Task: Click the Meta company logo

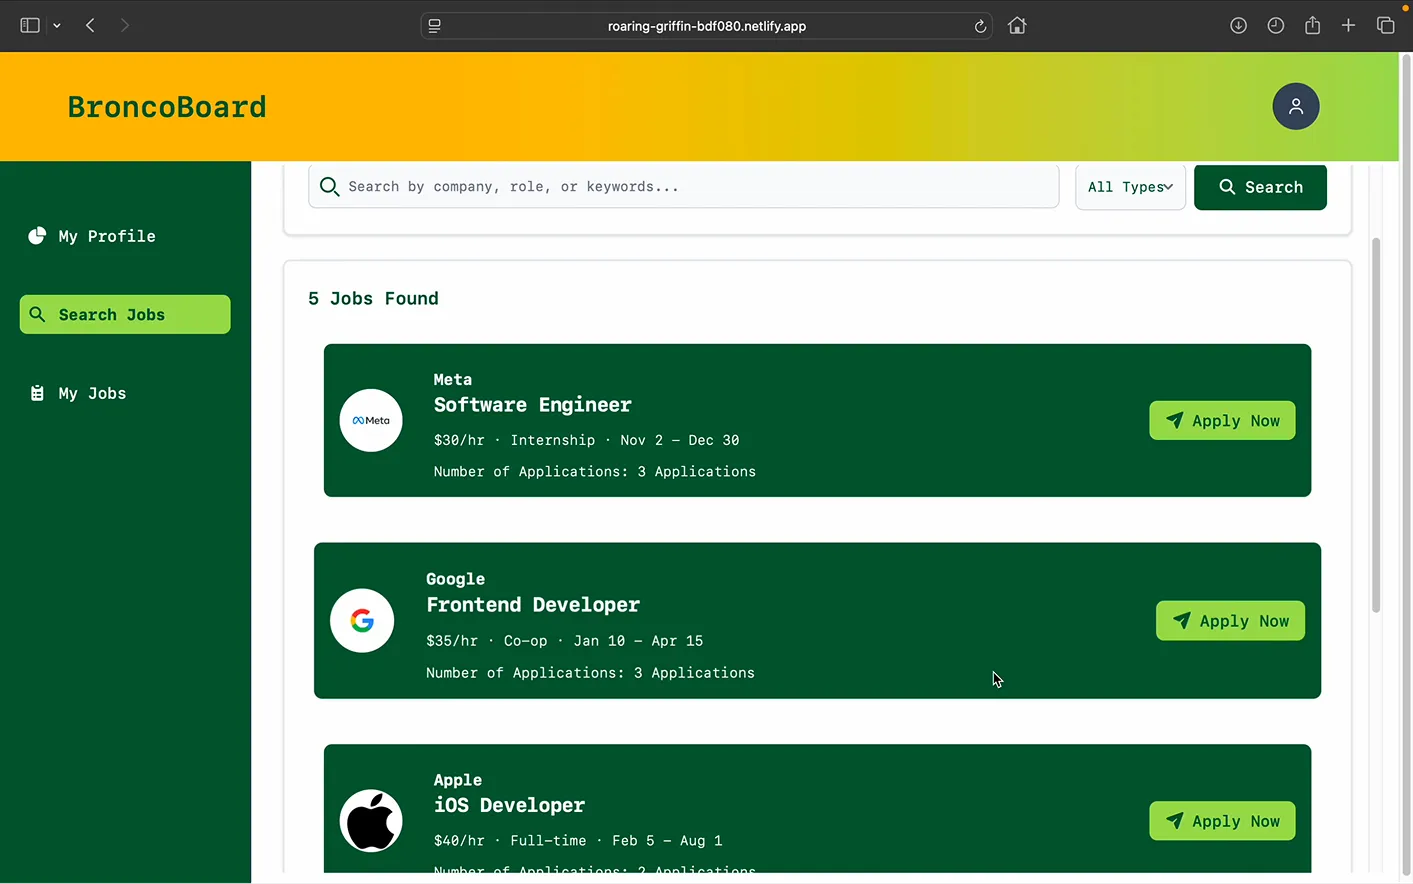Action: [371, 420]
